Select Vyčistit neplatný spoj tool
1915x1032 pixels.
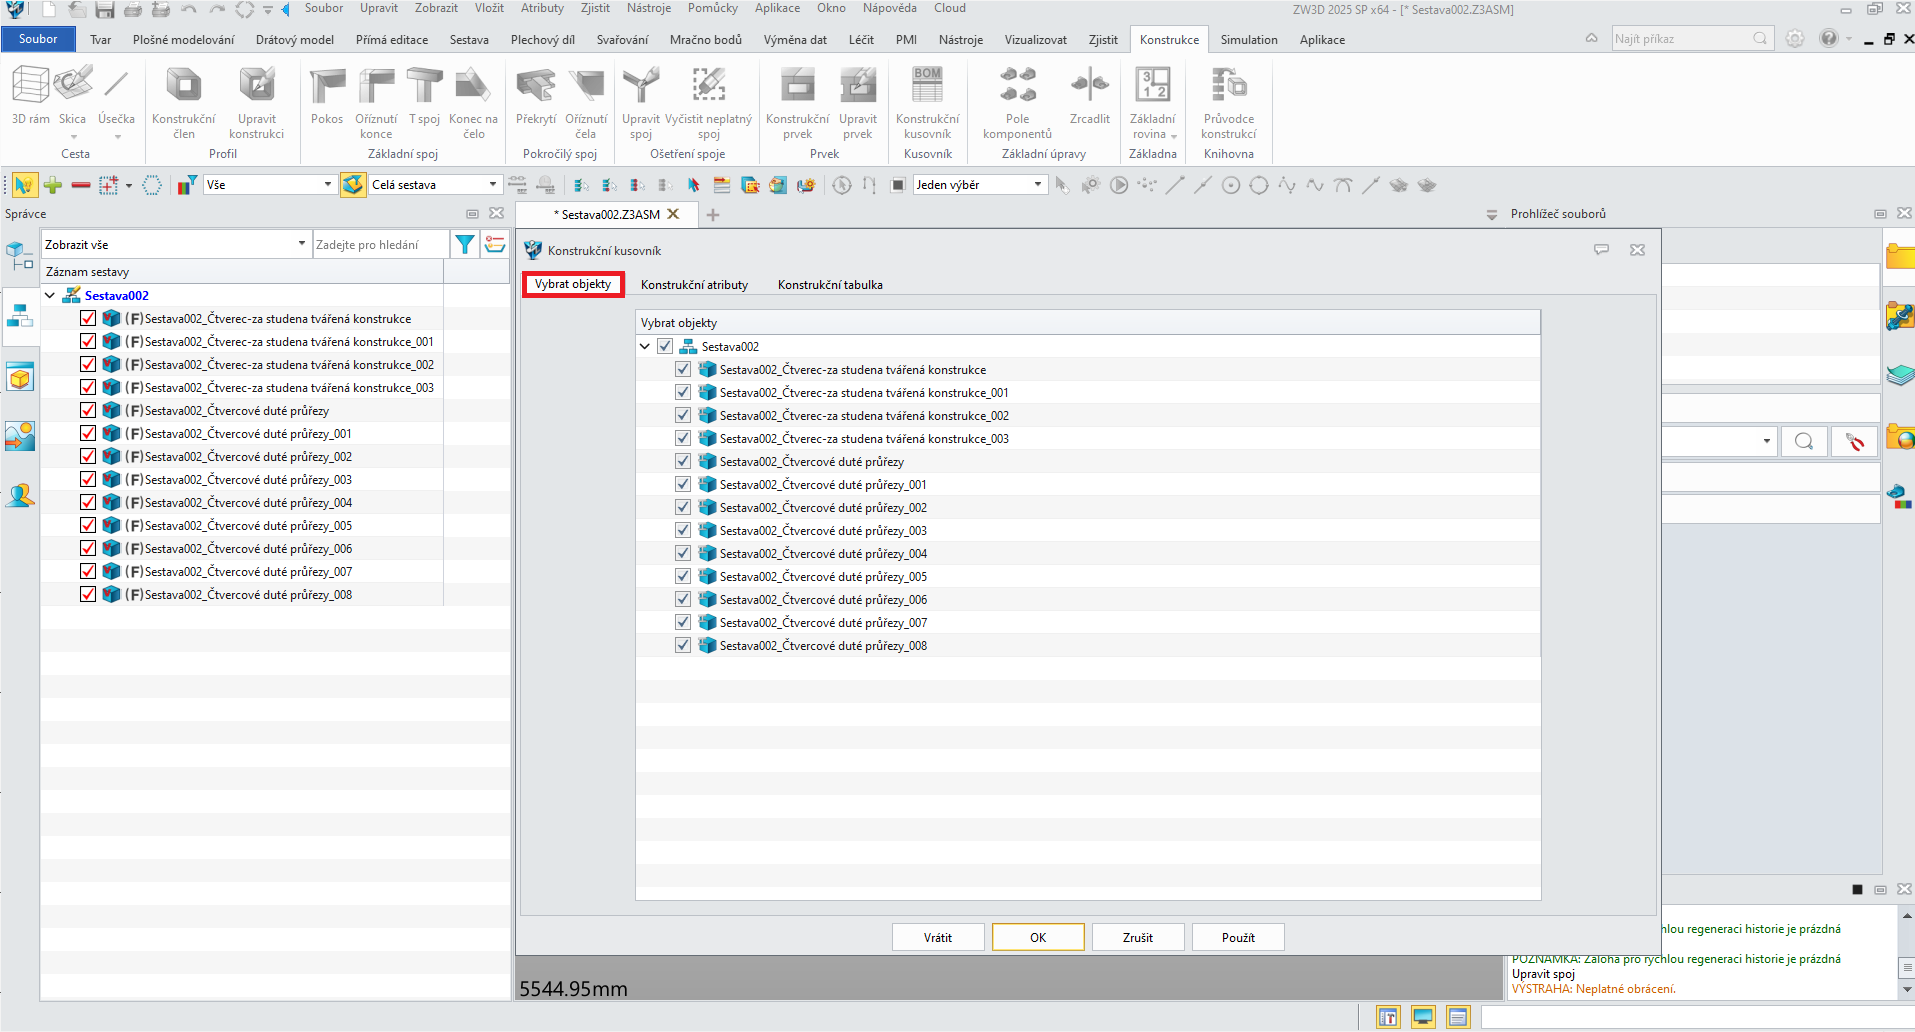pyautogui.click(x=709, y=102)
